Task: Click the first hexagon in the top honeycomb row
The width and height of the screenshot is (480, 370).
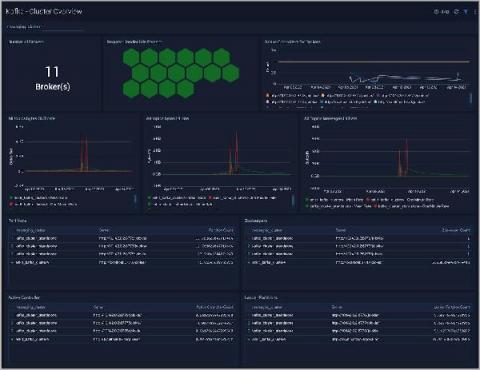Action: (x=131, y=57)
